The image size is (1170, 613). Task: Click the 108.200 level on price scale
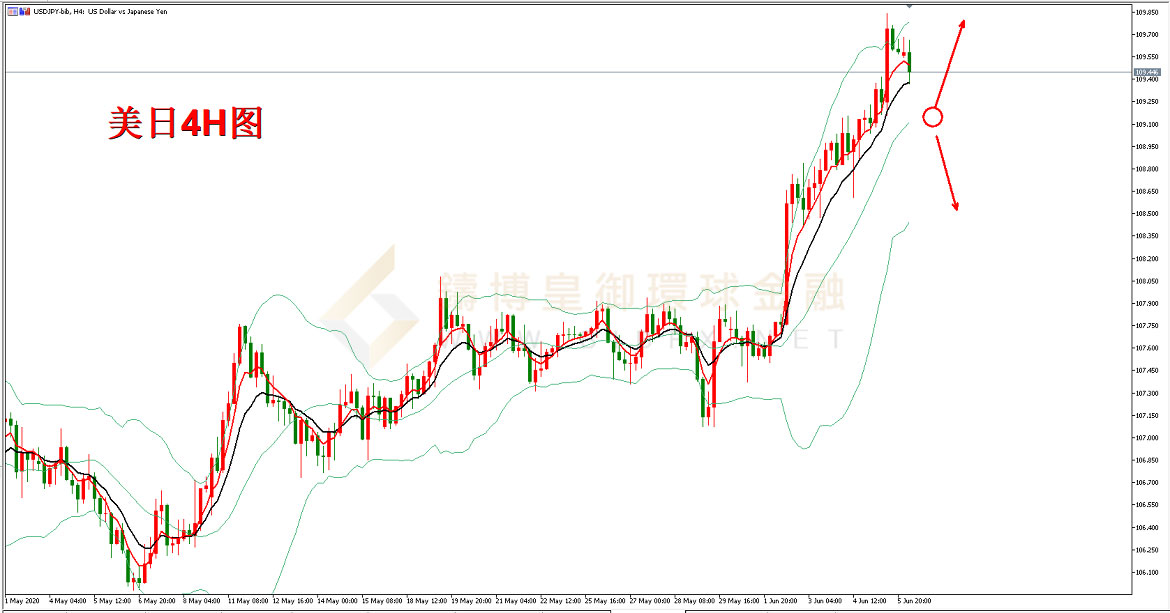pos(1147,259)
